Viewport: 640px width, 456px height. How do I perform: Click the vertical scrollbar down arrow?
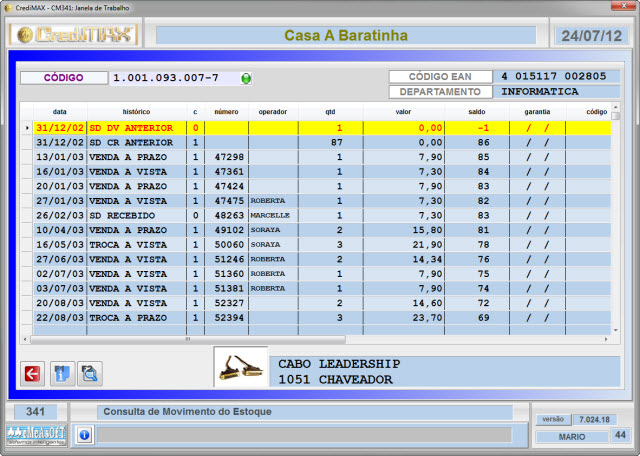tap(616, 328)
